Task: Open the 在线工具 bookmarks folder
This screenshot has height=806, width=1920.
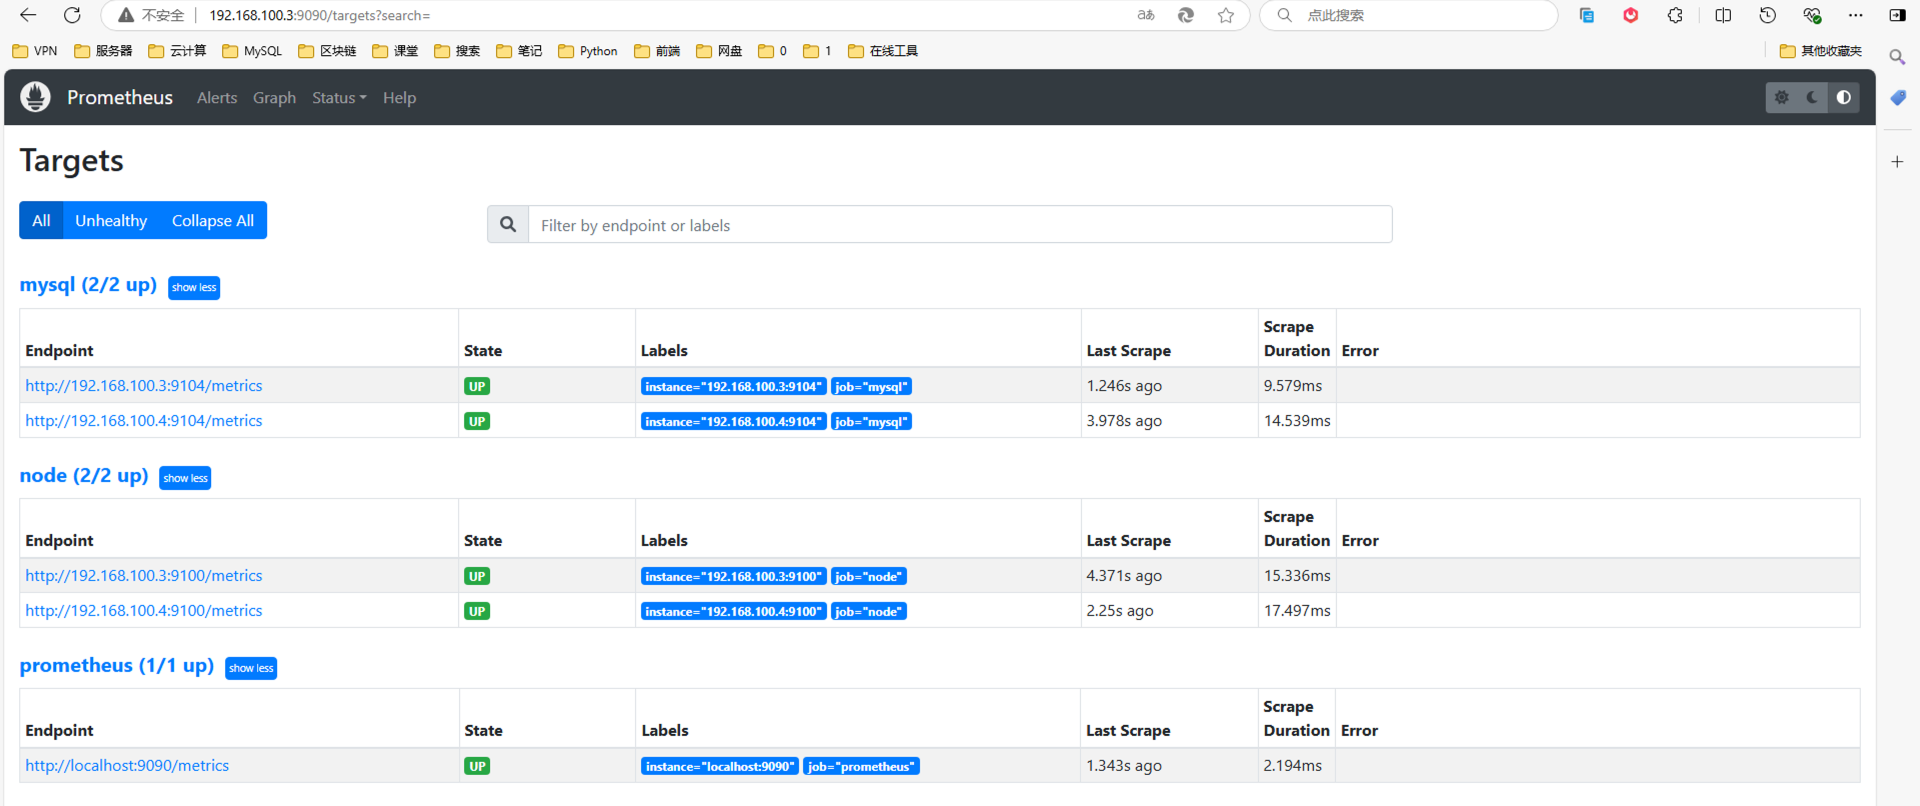Action: (x=883, y=51)
